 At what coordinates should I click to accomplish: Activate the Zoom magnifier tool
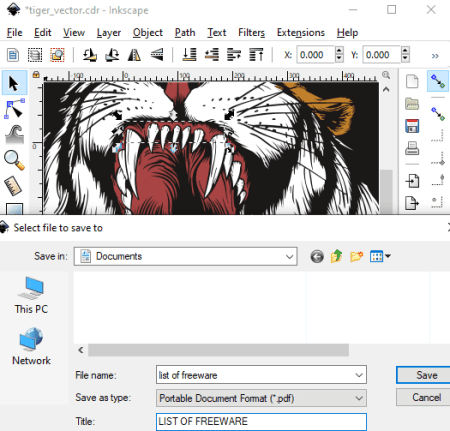[x=14, y=160]
